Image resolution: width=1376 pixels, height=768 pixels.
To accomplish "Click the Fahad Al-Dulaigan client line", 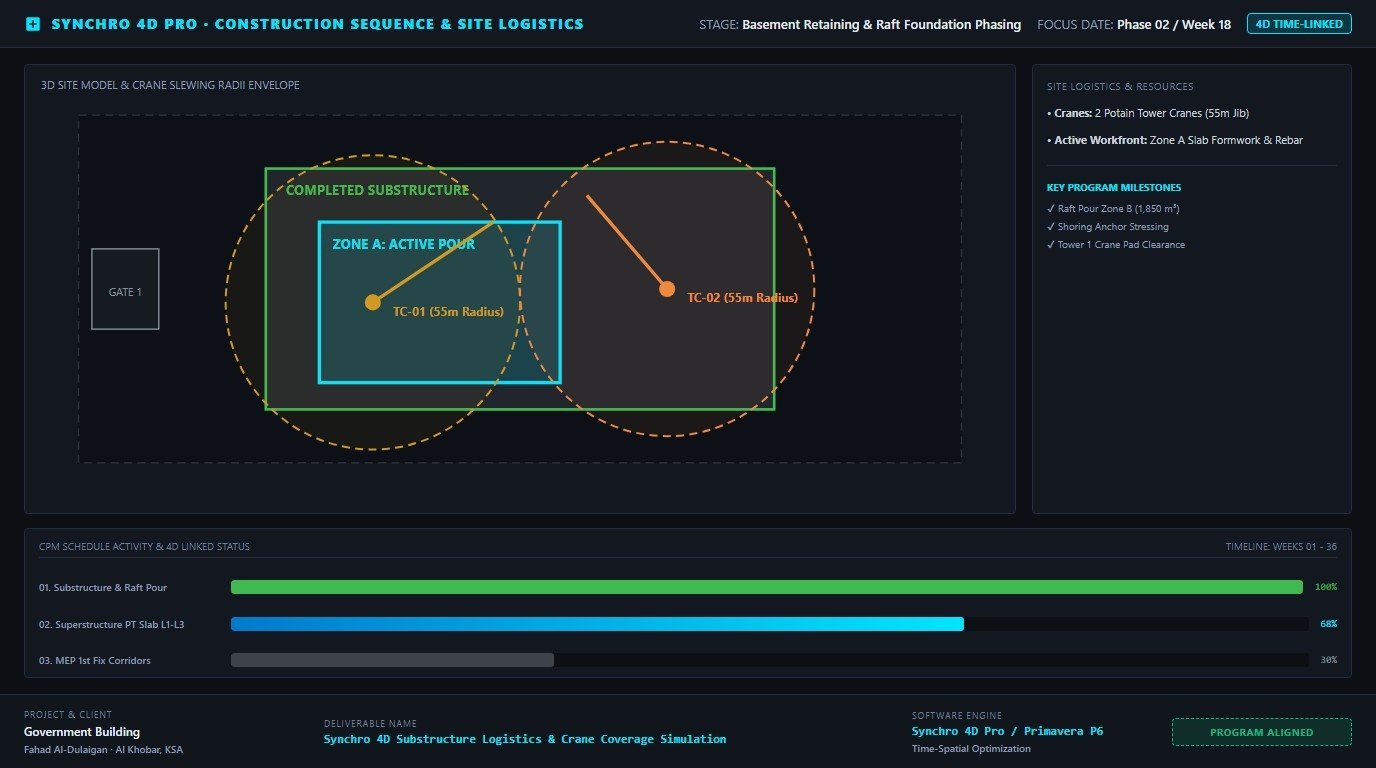I will [103, 750].
